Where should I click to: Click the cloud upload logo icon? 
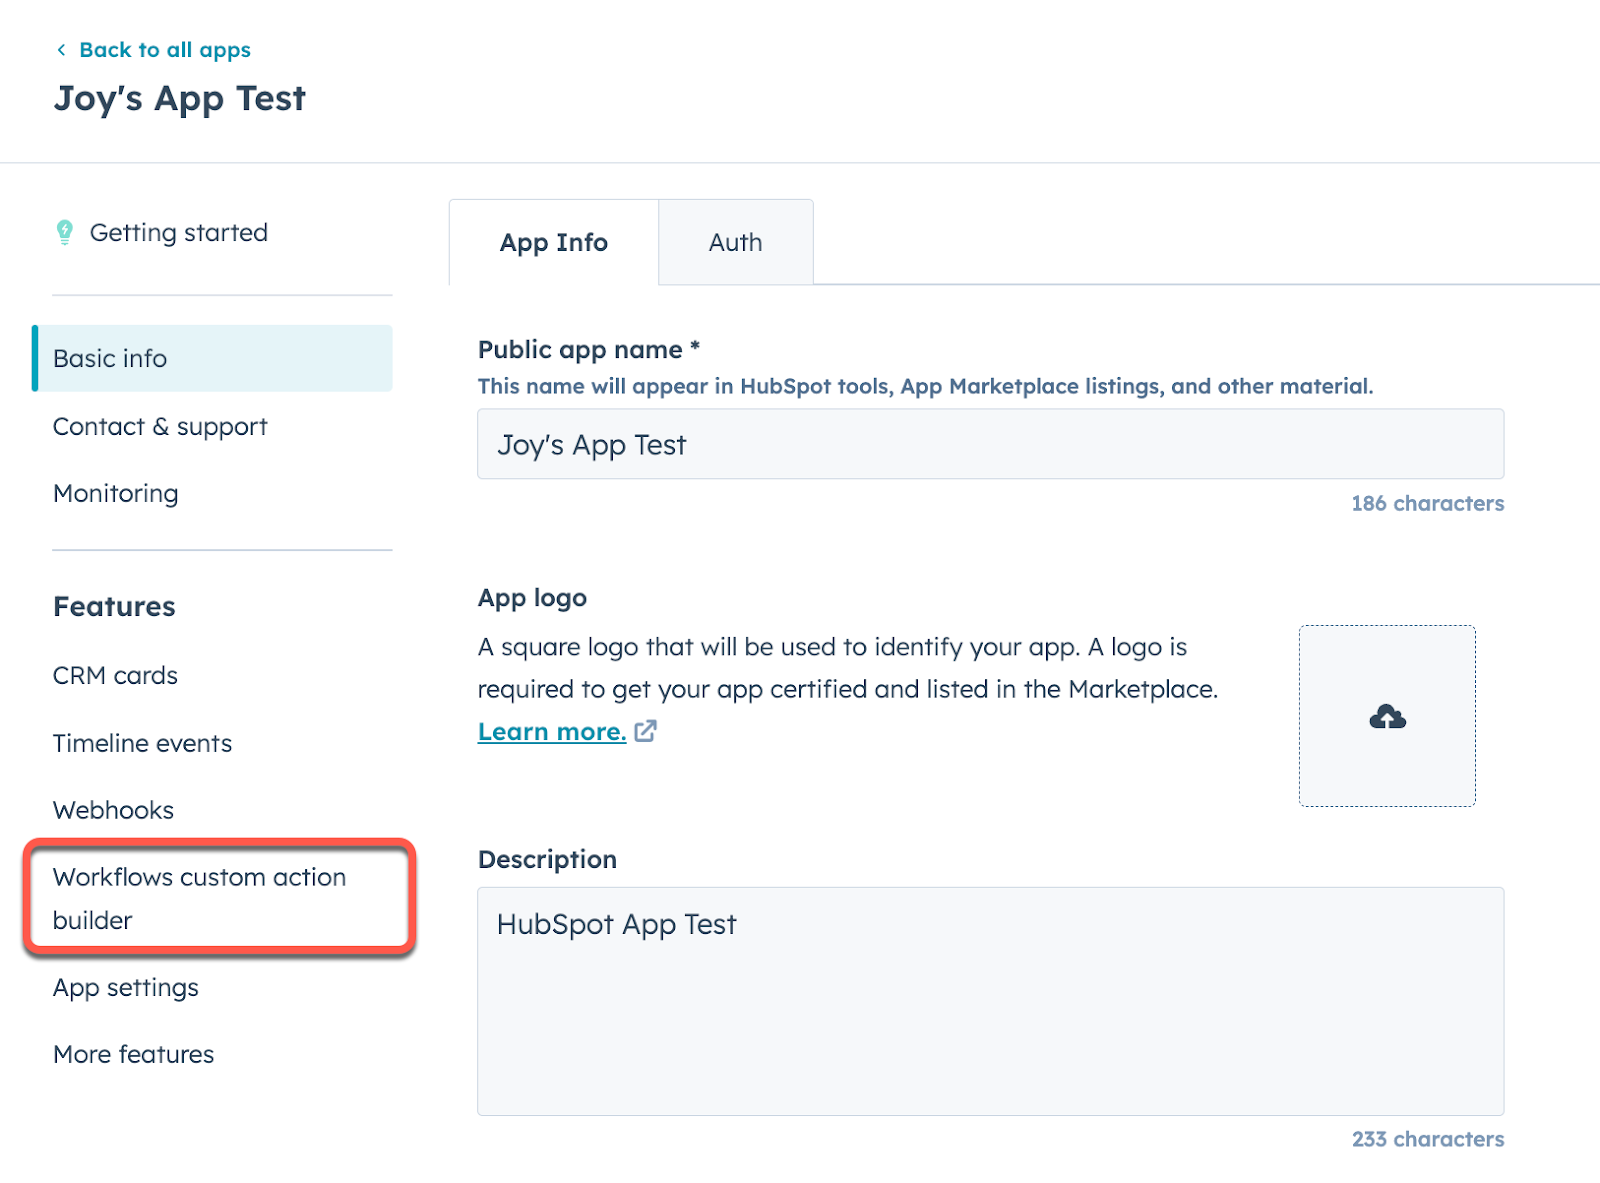pos(1387,717)
